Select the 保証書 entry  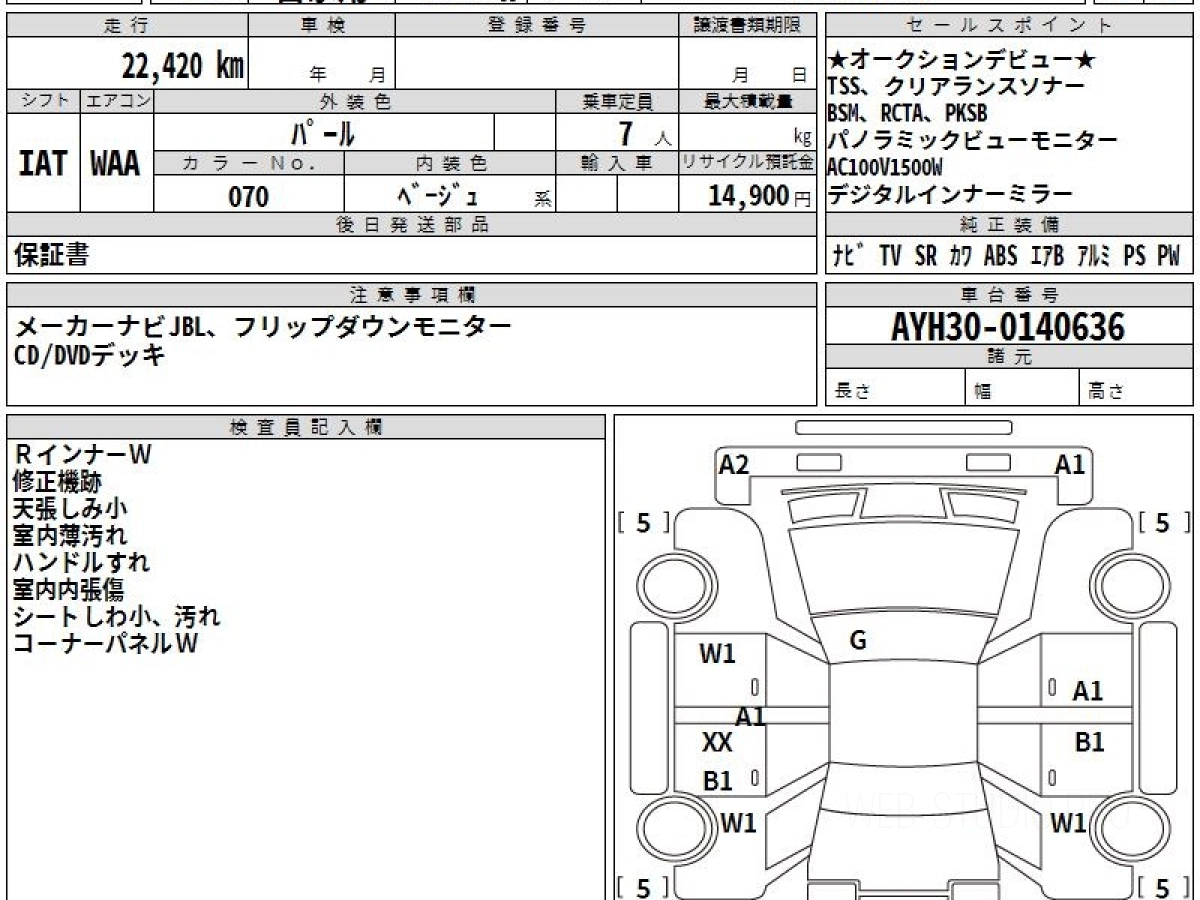pos(51,256)
